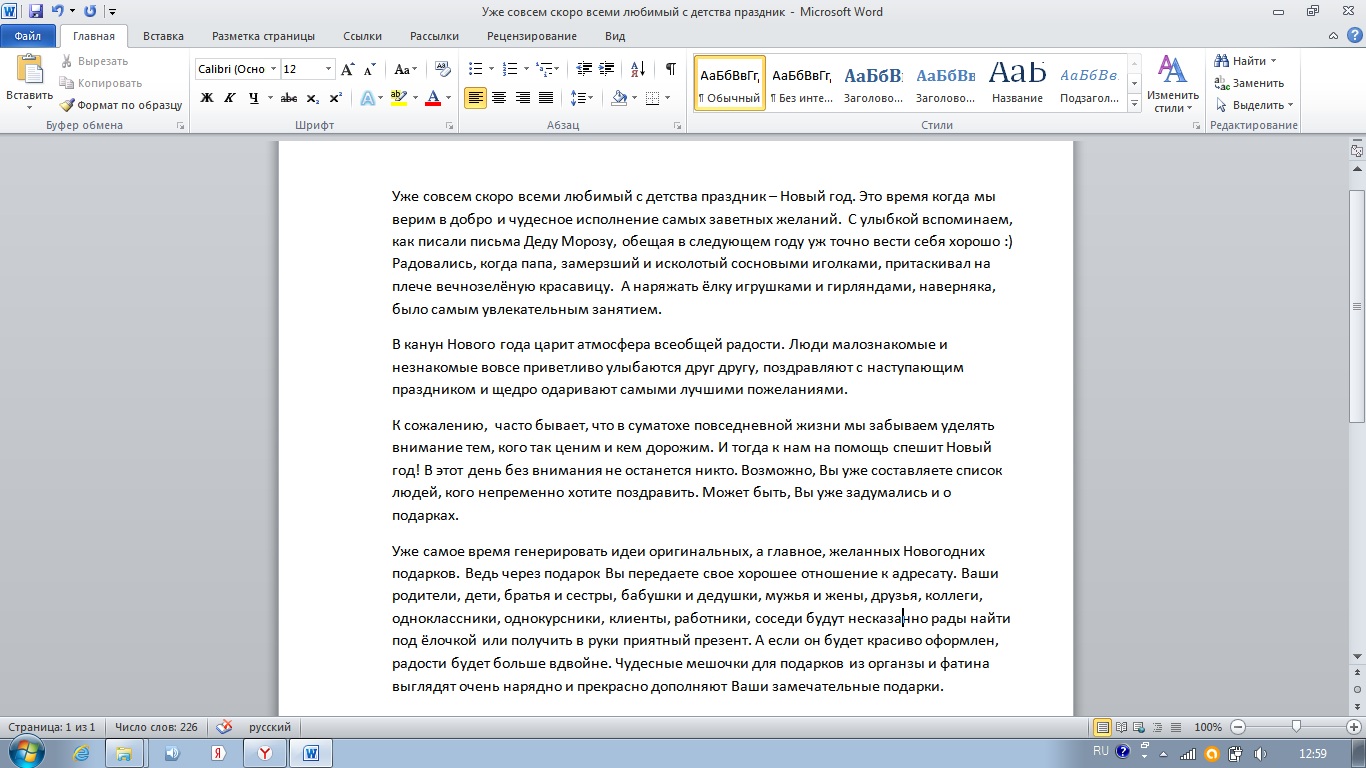Open the Word Help question icon
Screen dimensions: 1366x768
click(x=1355, y=35)
